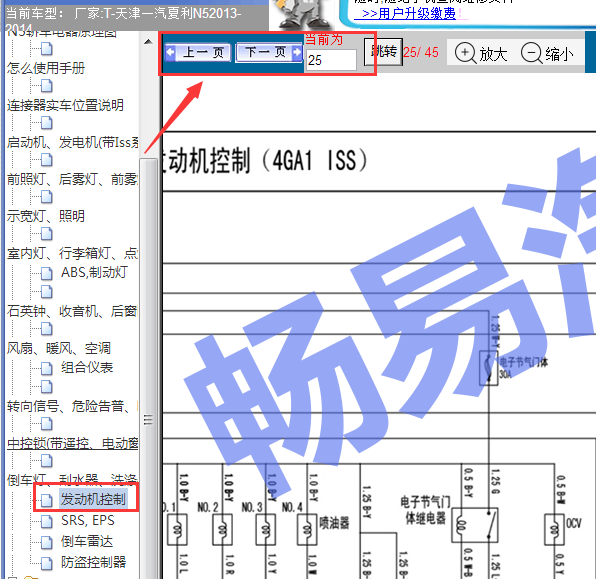Image resolution: width=596 pixels, height=579 pixels.
Task: Click 中控锁(带遥控 heading in tree
Action: coord(72,443)
